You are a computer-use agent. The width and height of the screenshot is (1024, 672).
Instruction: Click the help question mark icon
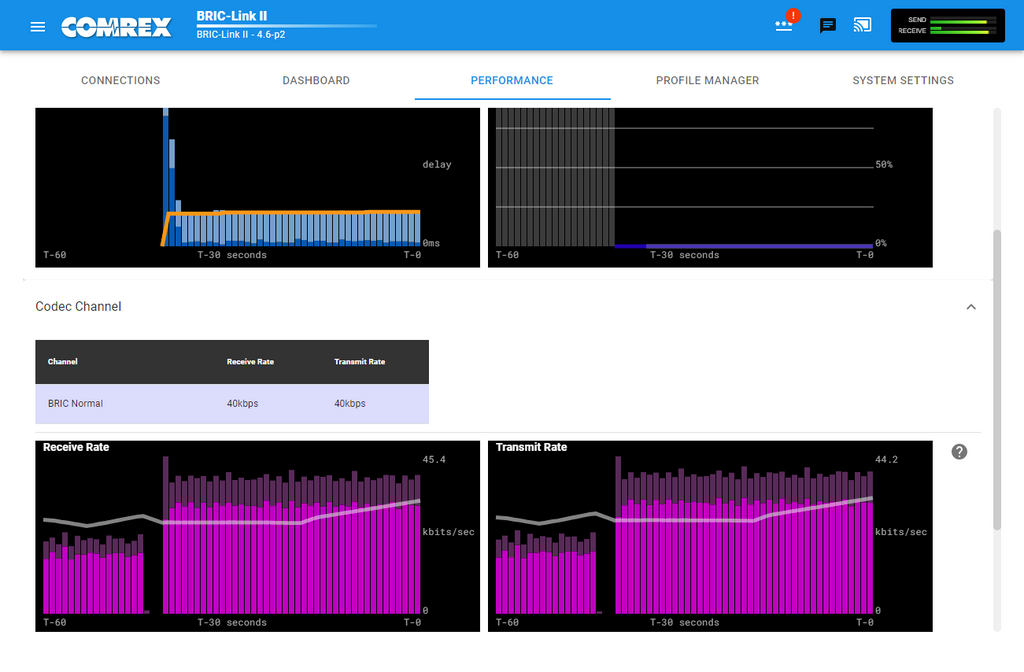point(959,452)
